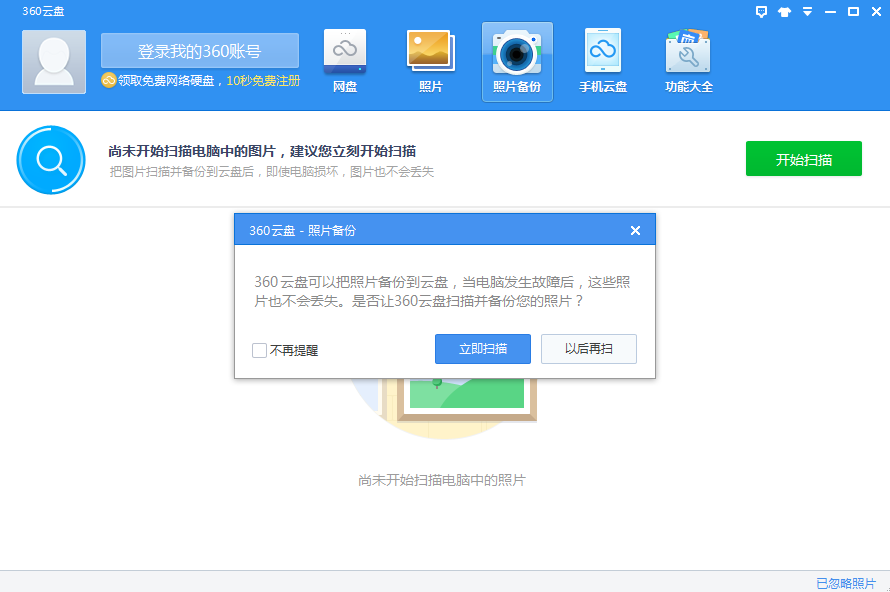Minimize the 360云盘 window
The image size is (890, 592).
pos(830,12)
